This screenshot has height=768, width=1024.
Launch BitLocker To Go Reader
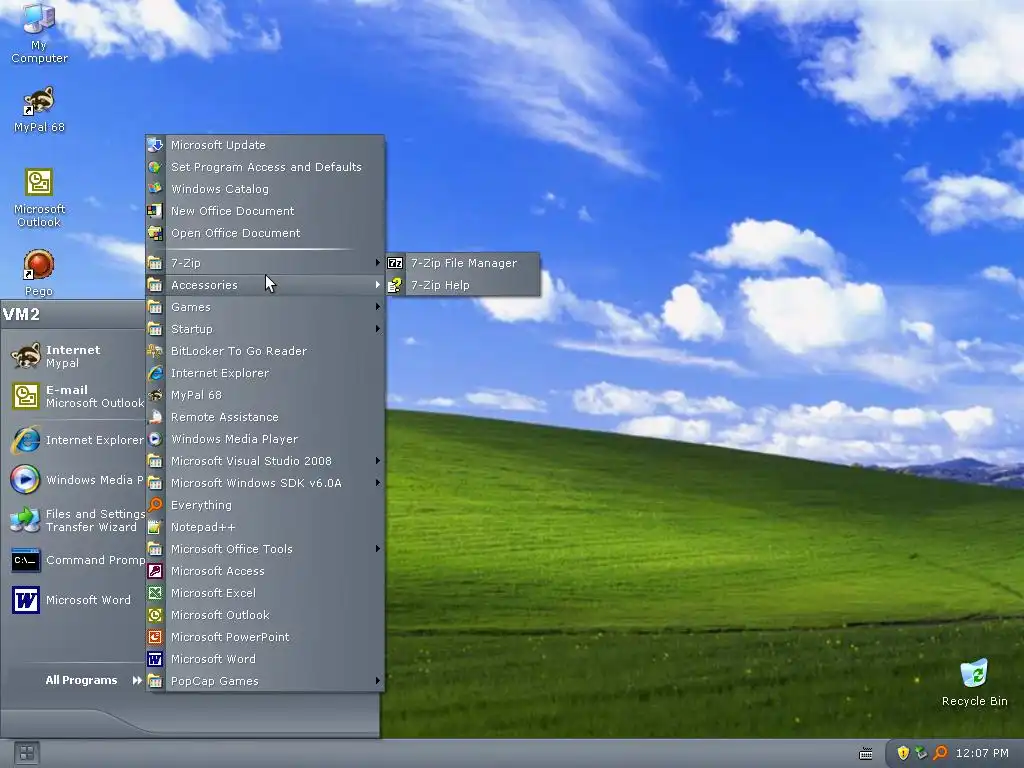265,351
